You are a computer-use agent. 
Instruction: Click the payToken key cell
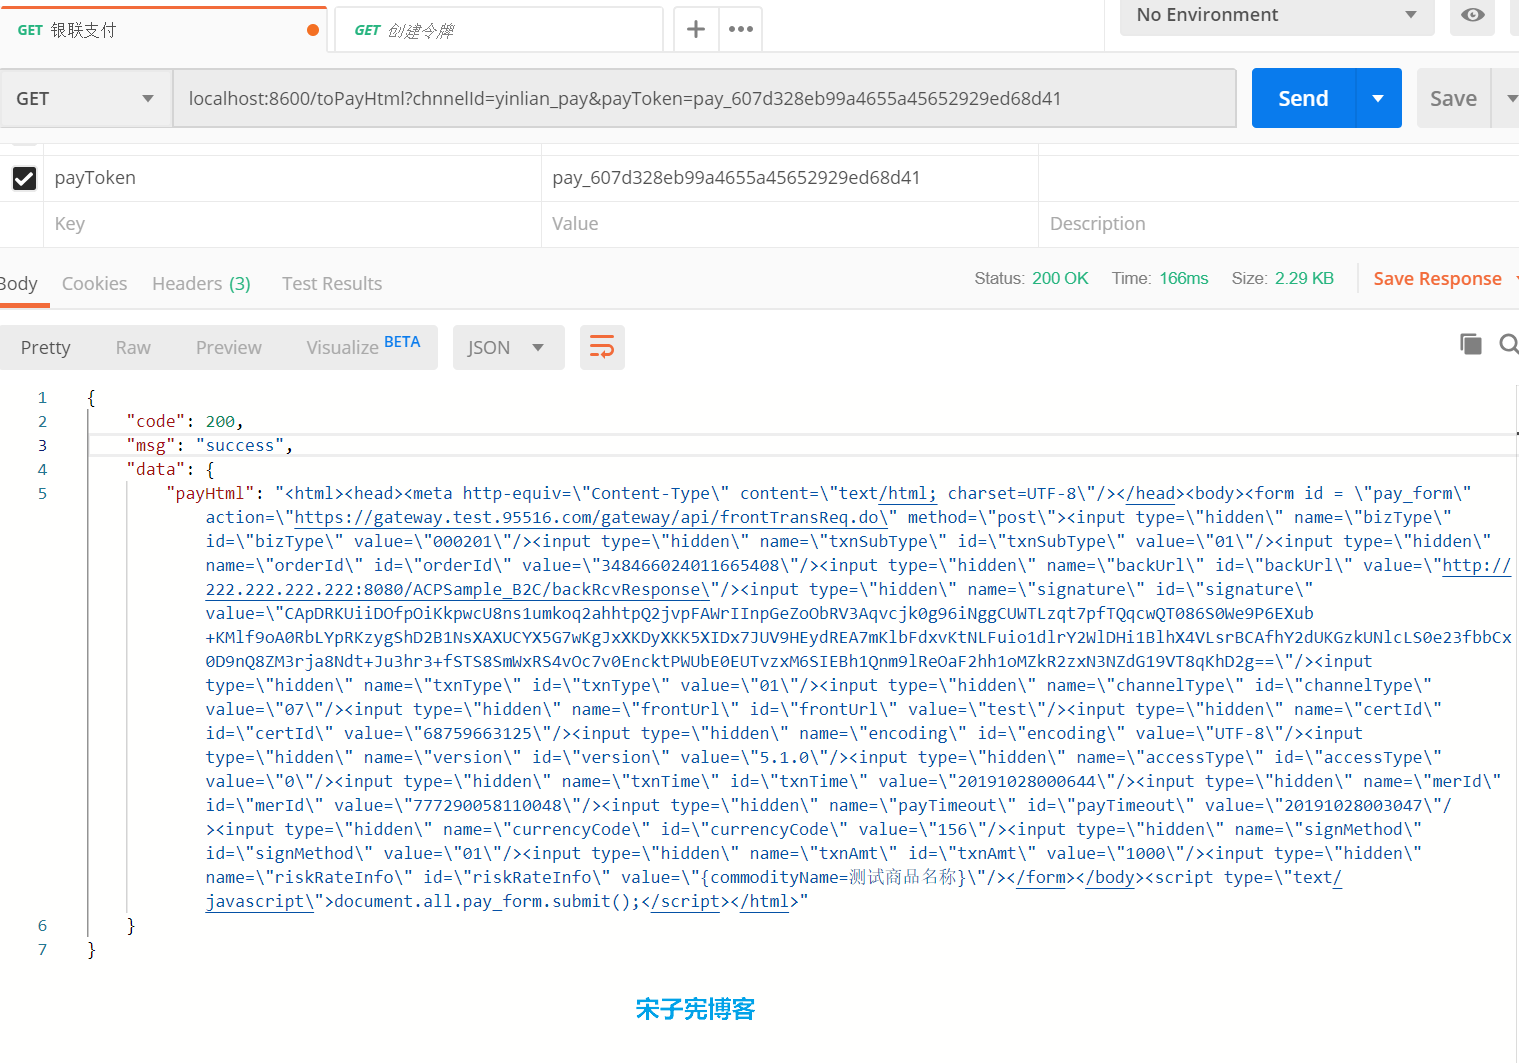pyautogui.click(x=292, y=178)
